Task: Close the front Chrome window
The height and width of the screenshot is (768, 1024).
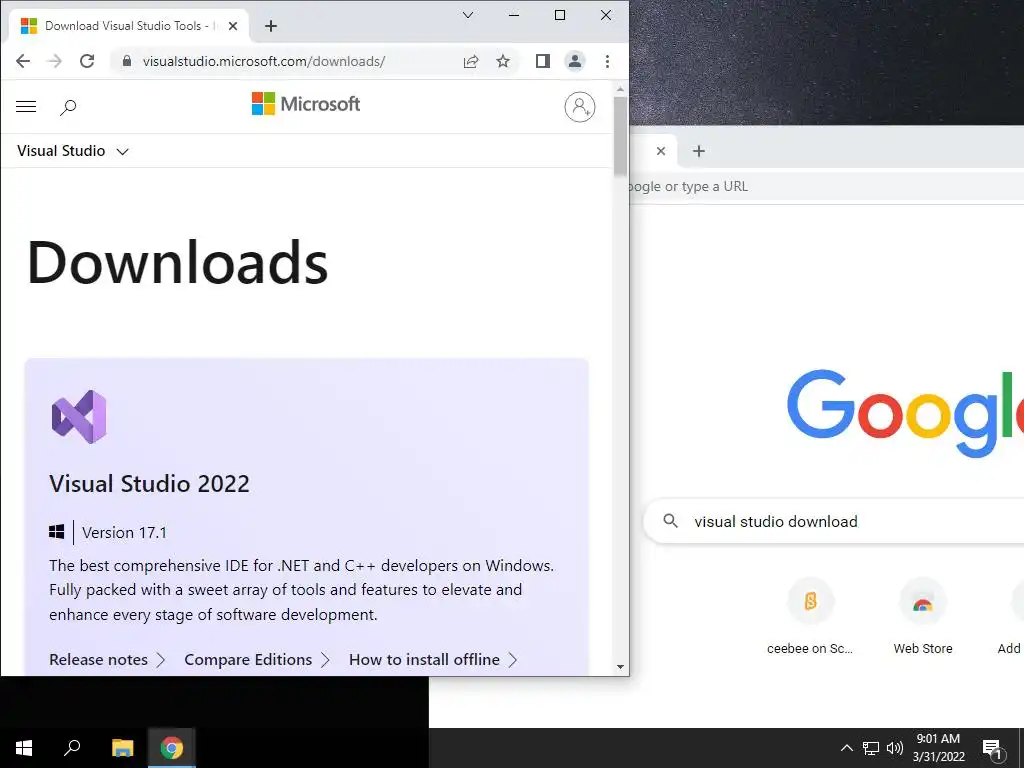Action: [x=606, y=15]
